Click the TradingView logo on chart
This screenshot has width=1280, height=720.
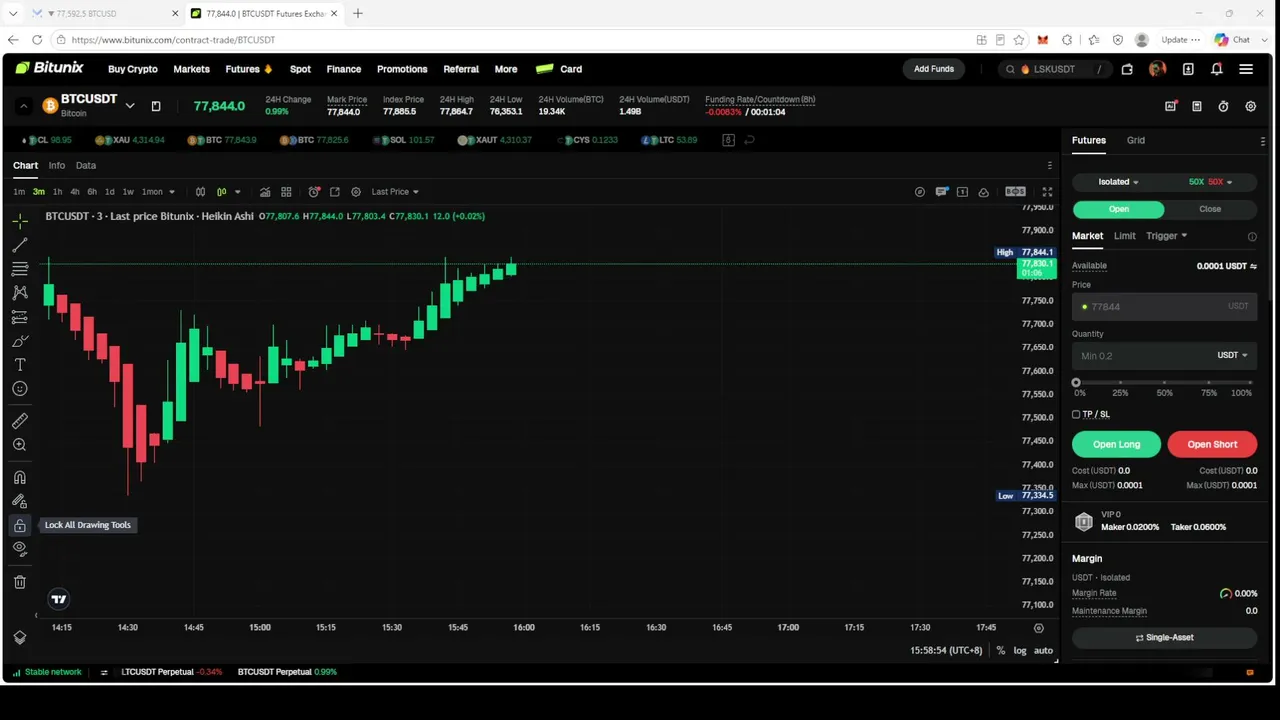pyautogui.click(x=59, y=599)
